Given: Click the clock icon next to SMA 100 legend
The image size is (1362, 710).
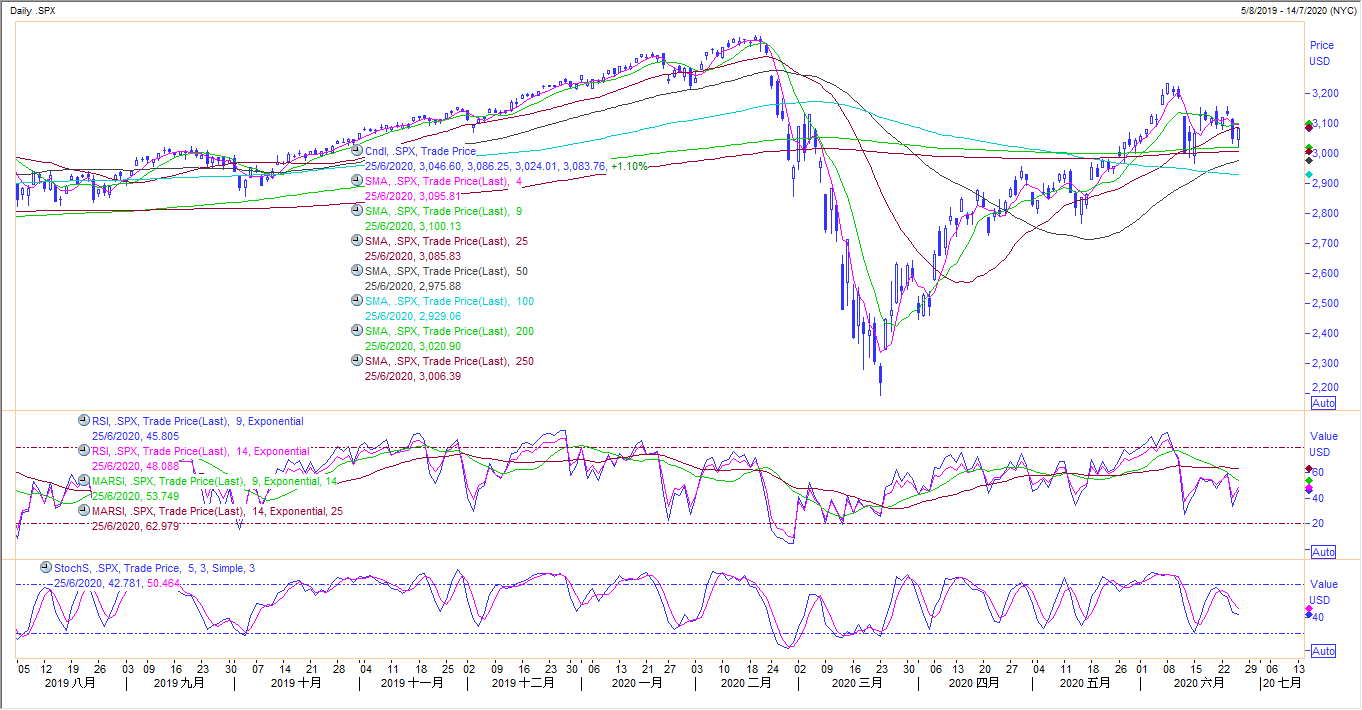Looking at the screenshot, I should point(357,300).
